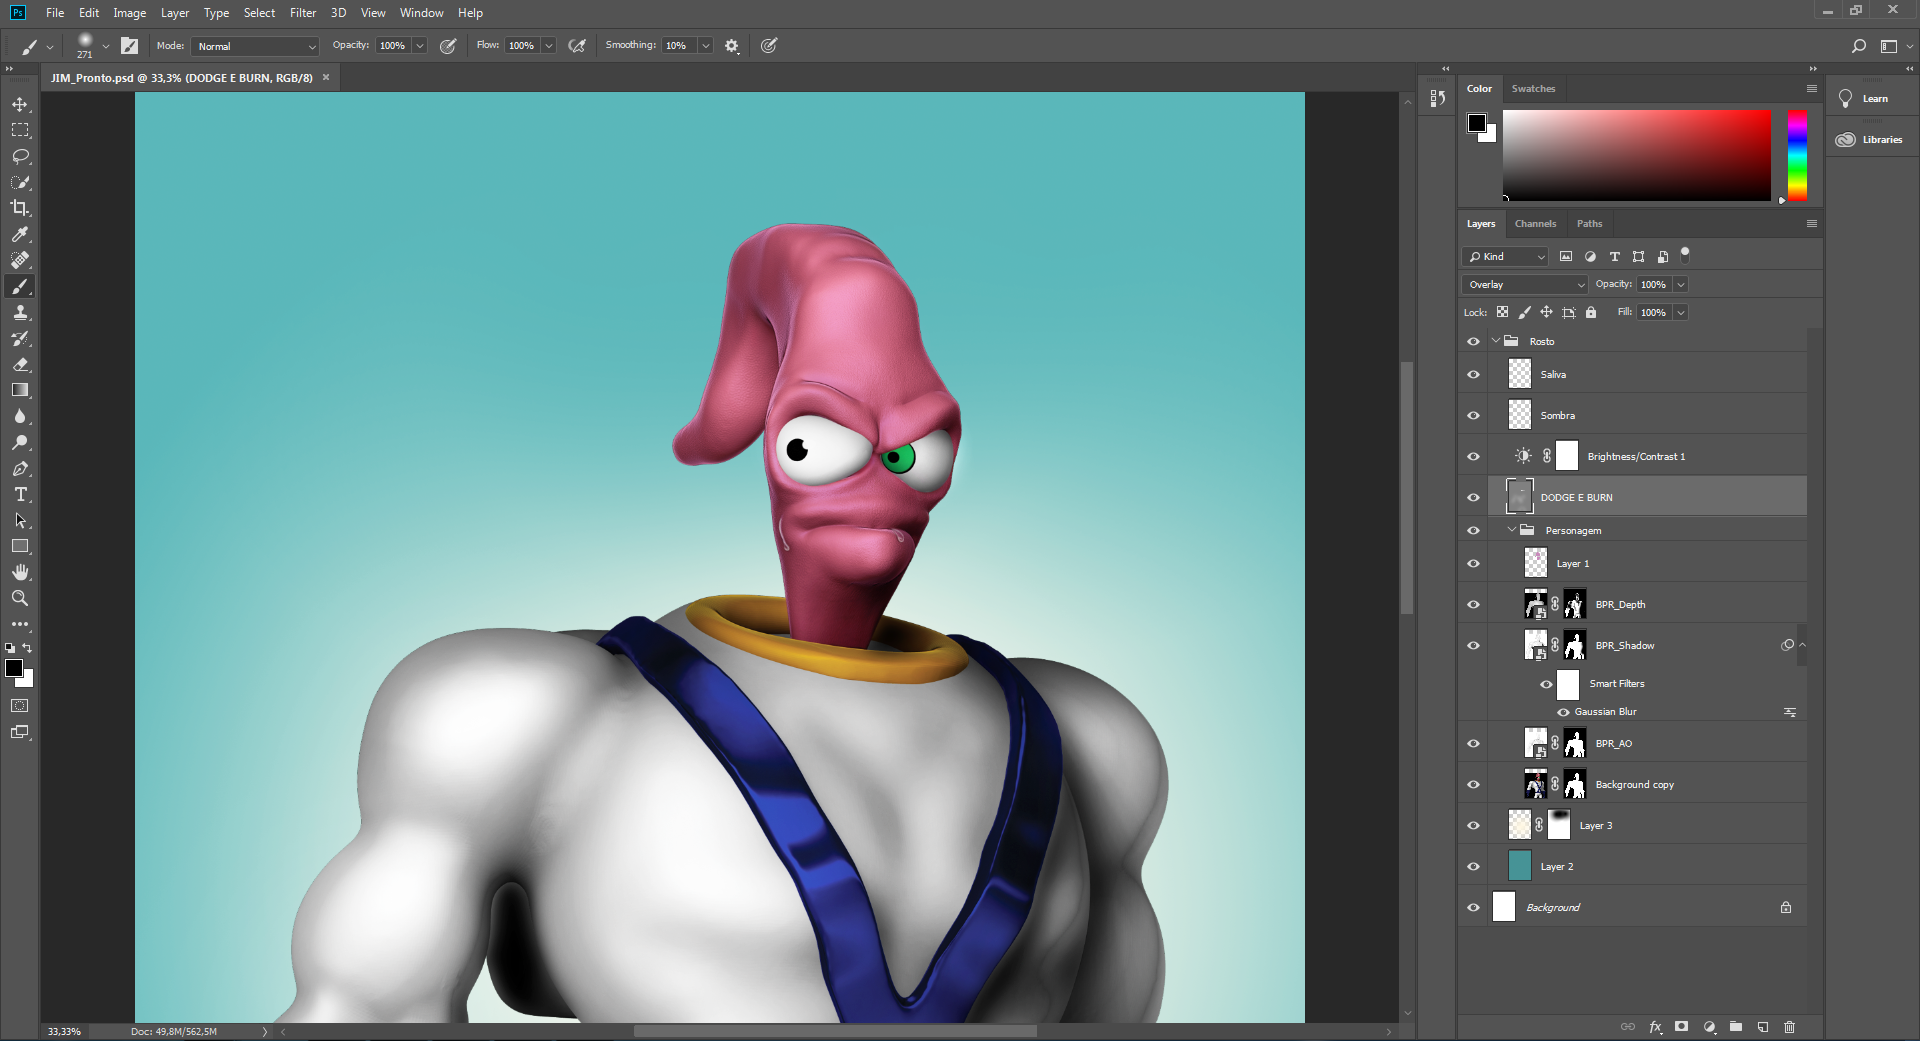Open the layer Fill value dropdown

click(1681, 313)
